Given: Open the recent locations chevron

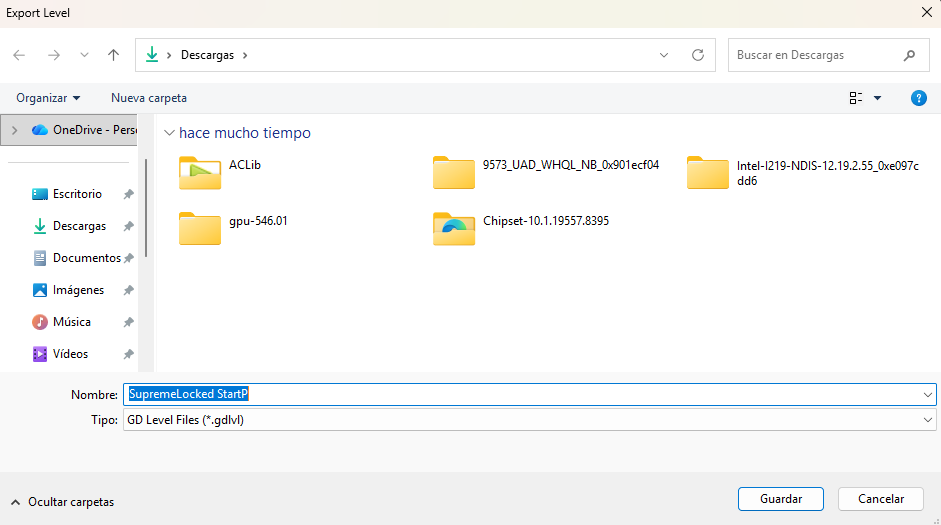Looking at the screenshot, I should tap(84, 55).
